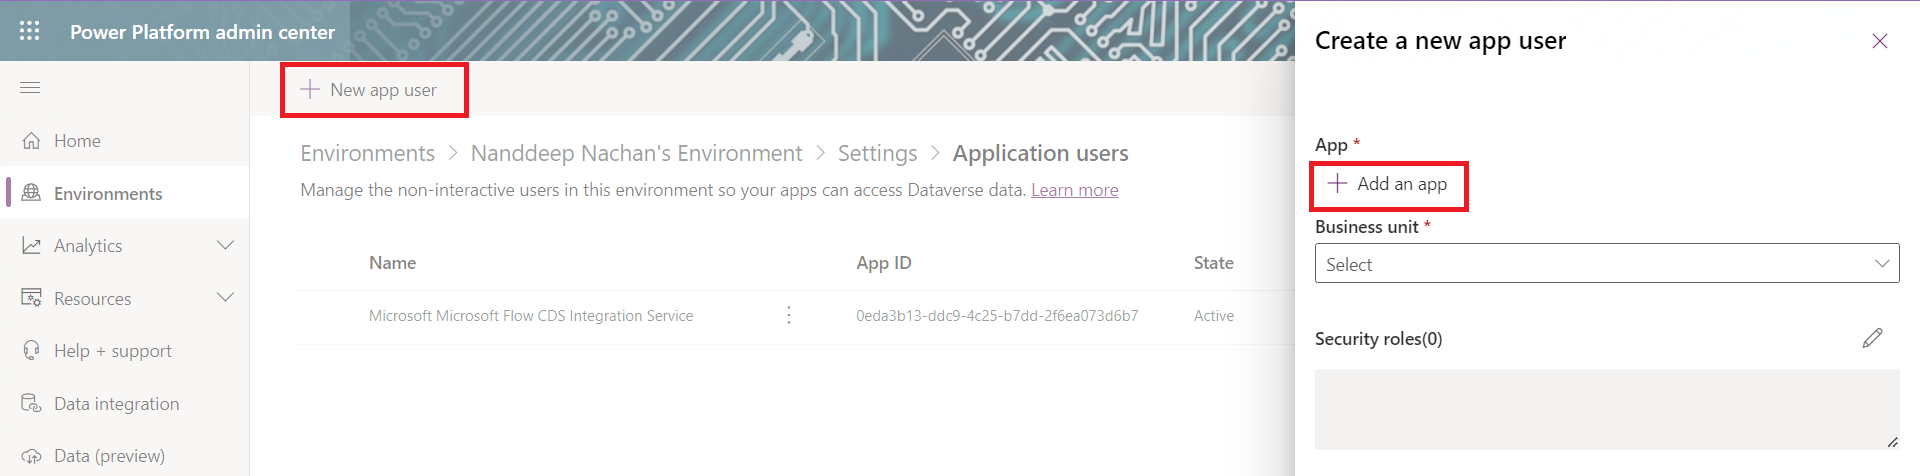The width and height of the screenshot is (1920, 476).
Task: Open the Business unit dropdown
Action: [1606, 264]
